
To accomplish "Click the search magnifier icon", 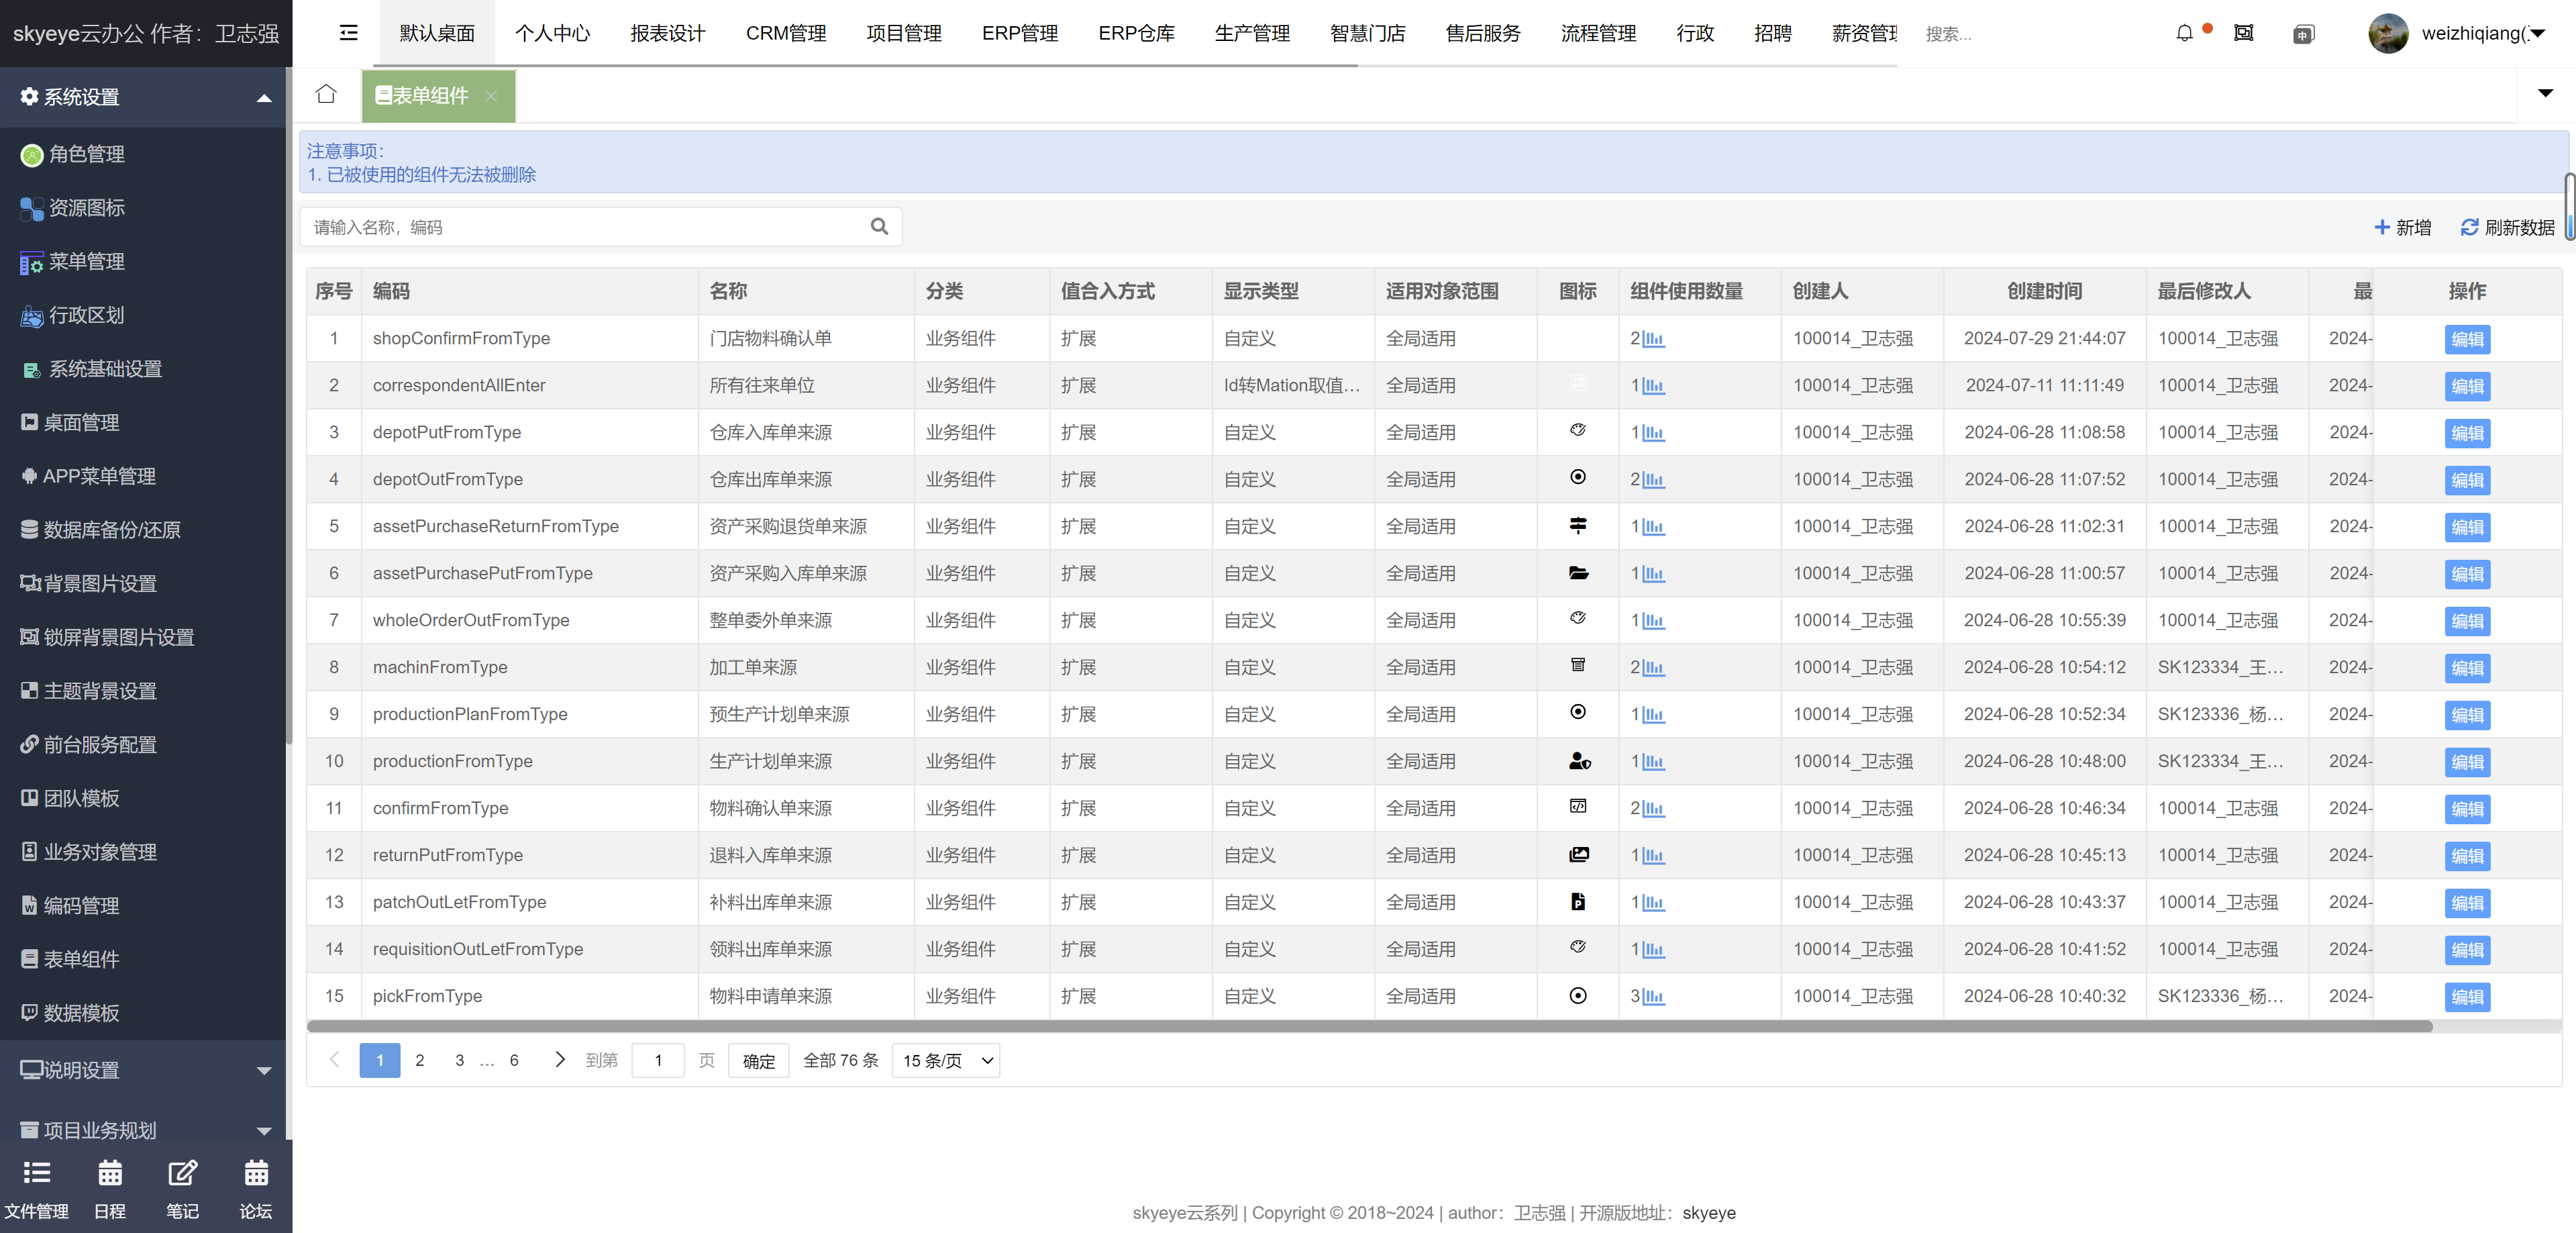I will [x=879, y=227].
